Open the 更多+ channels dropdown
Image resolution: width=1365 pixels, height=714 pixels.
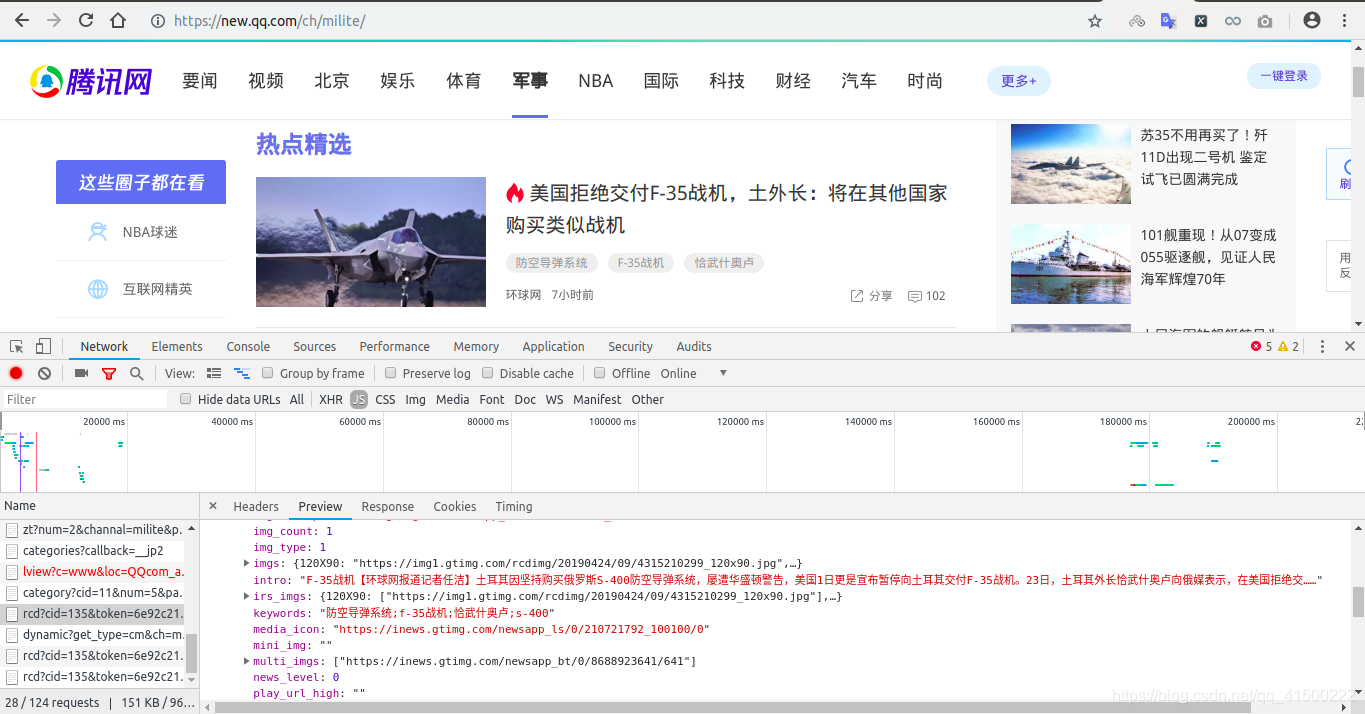(x=1018, y=81)
